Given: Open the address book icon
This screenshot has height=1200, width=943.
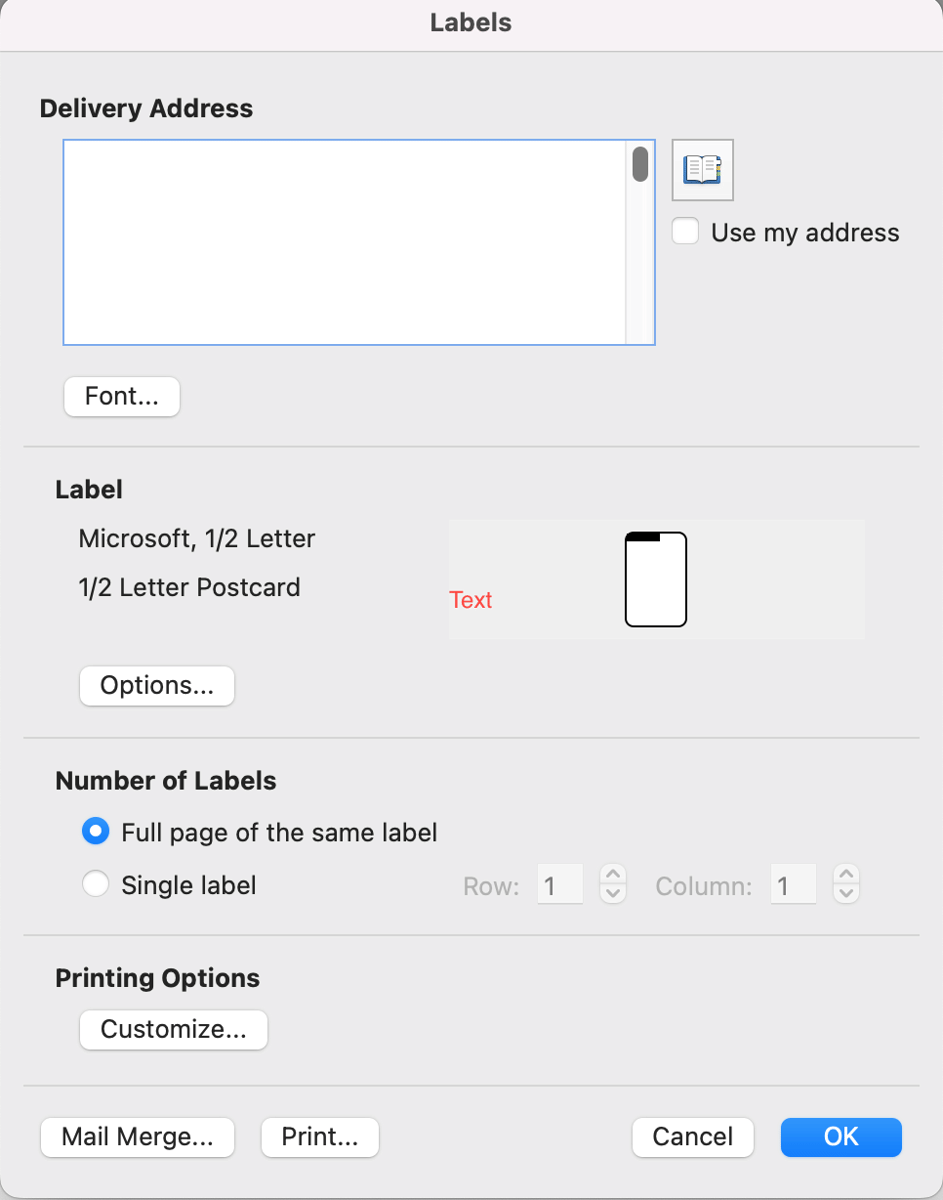Looking at the screenshot, I should pos(702,170).
